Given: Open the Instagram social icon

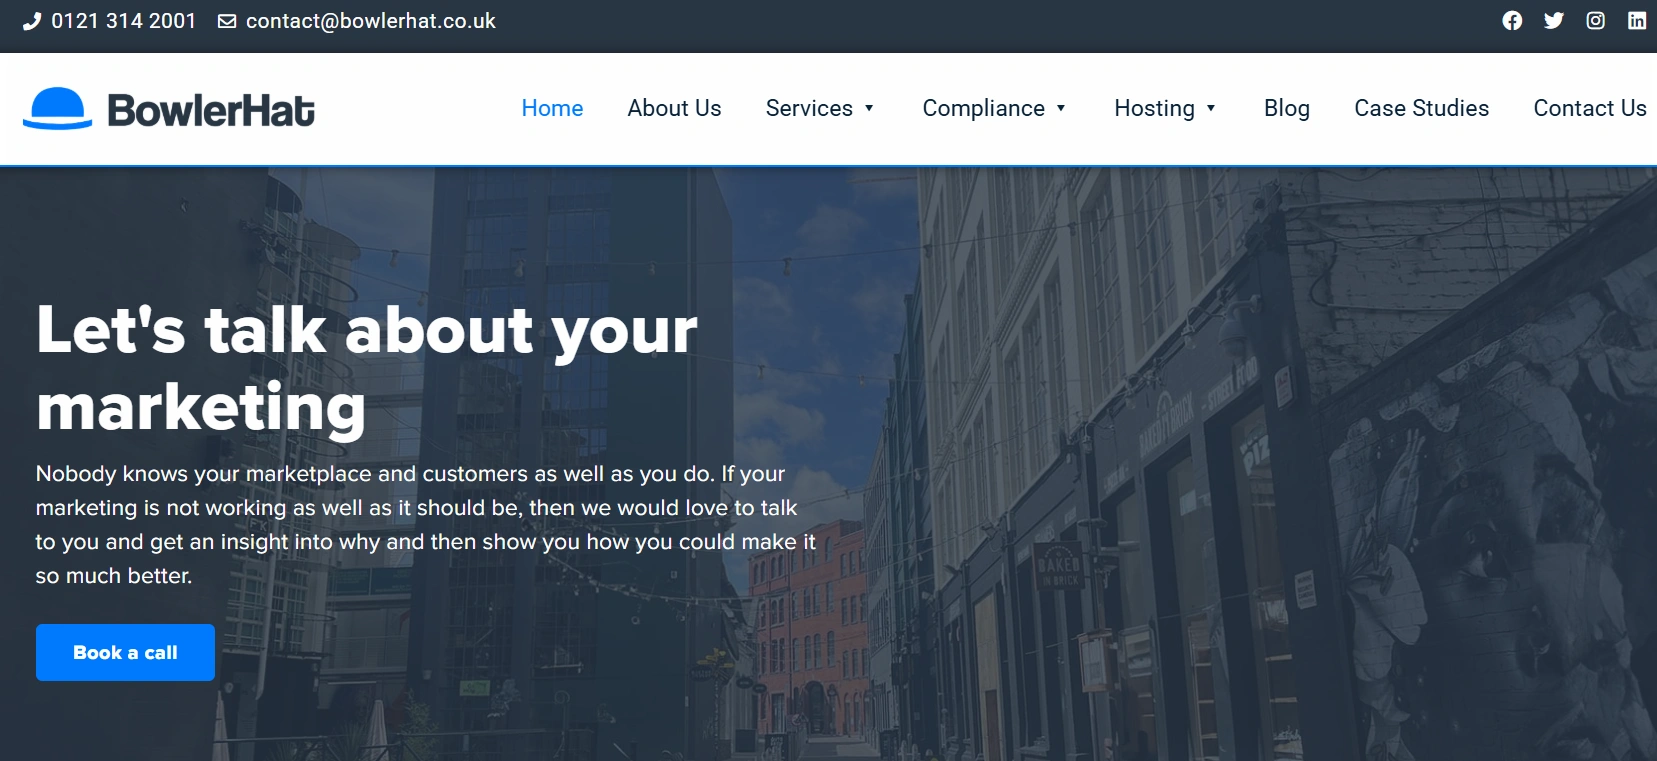Looking at the screenshot, I should click(1595, 21).
